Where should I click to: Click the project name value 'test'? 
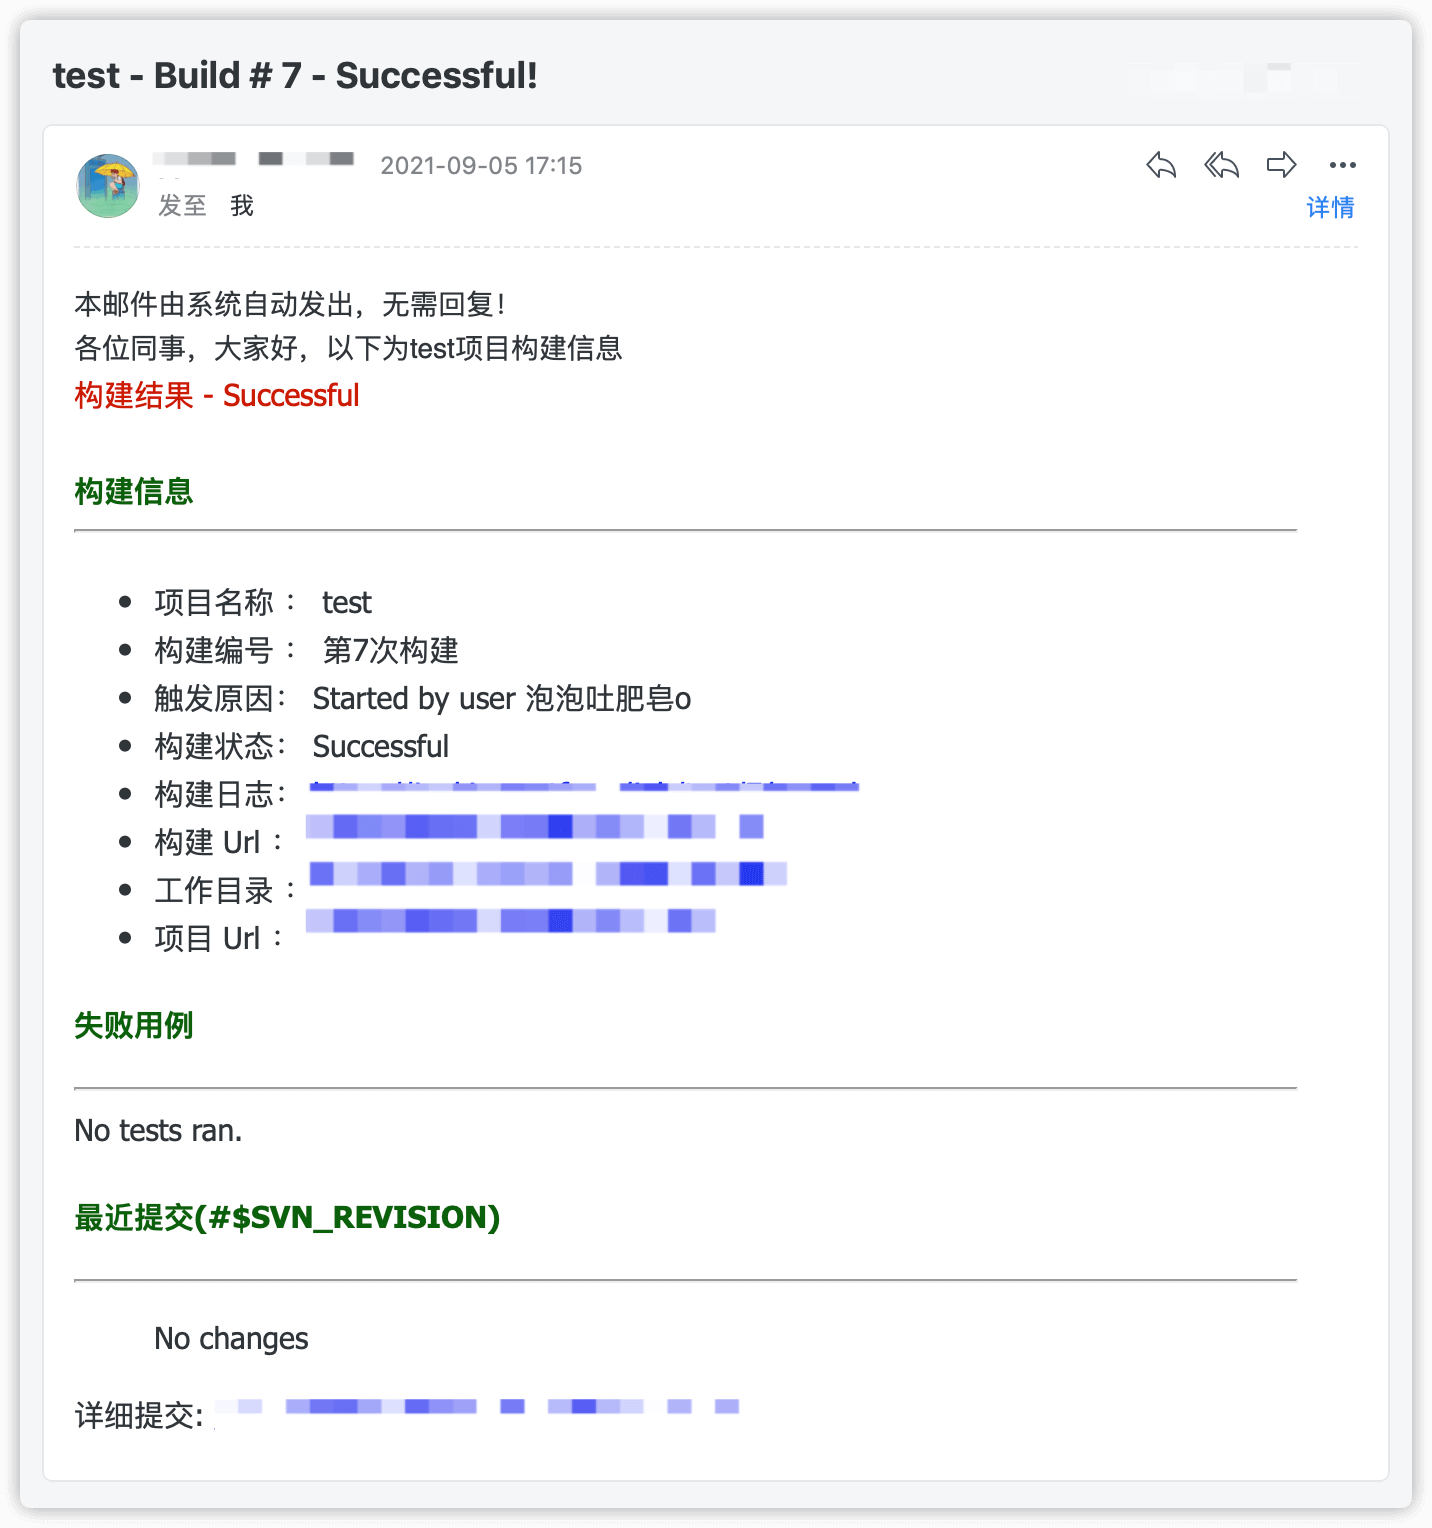(x=346, y=603)
